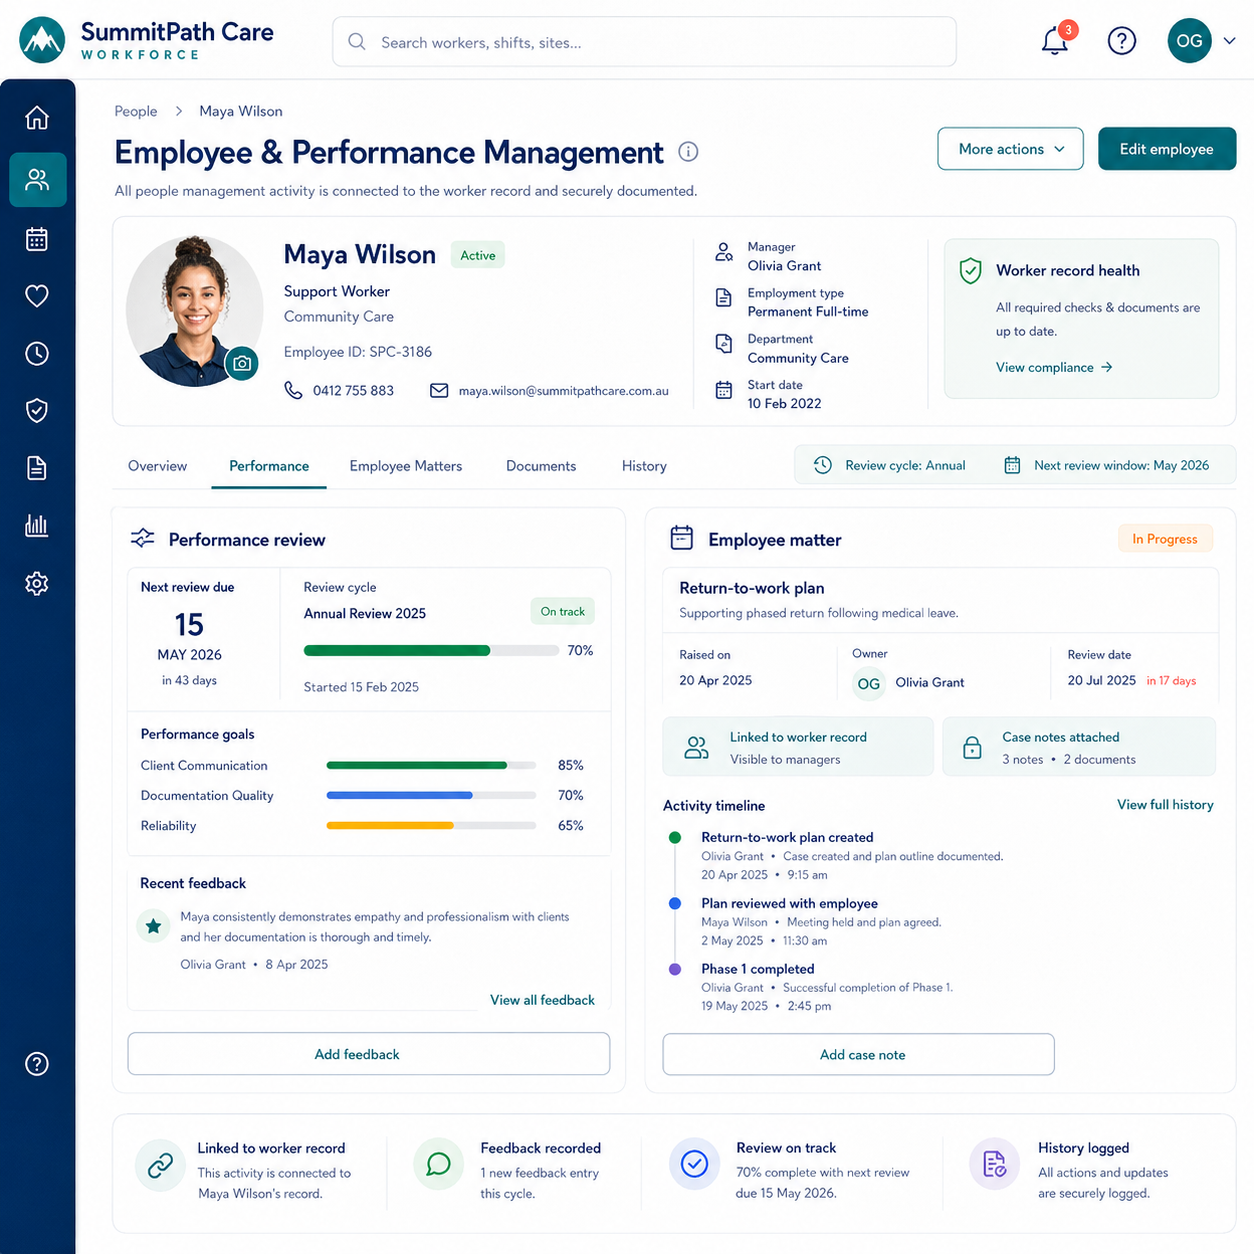This screenshot has height=1254, width=1254.
Task: Change photo using the camera icon
Action: click(242, 364)
